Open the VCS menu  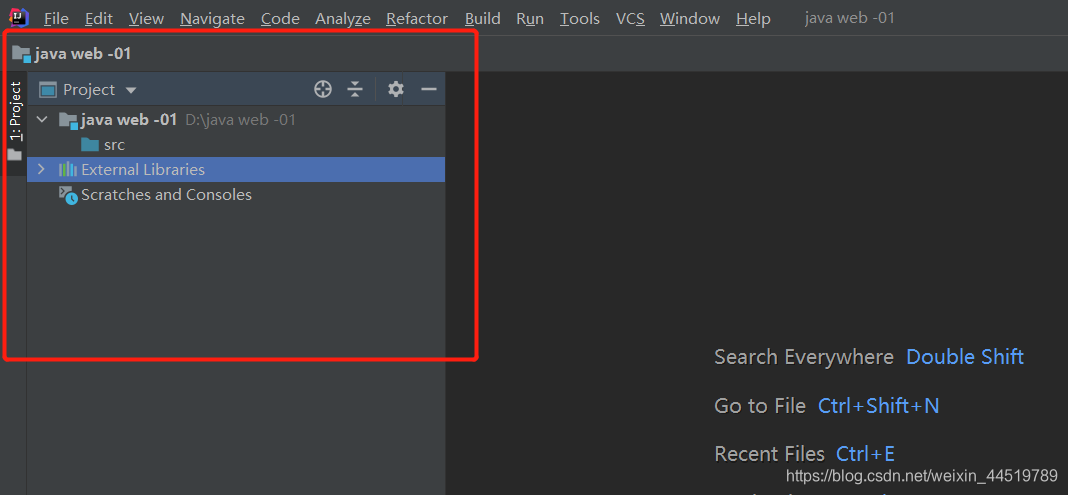(x=630, y=18)
